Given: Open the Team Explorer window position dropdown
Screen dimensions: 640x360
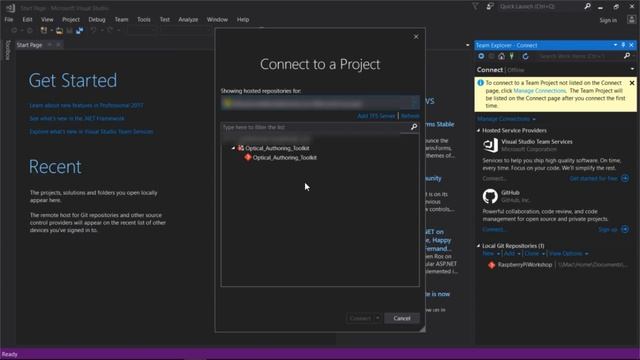Looking at the screenshot, I should click(x=615, y=45).
